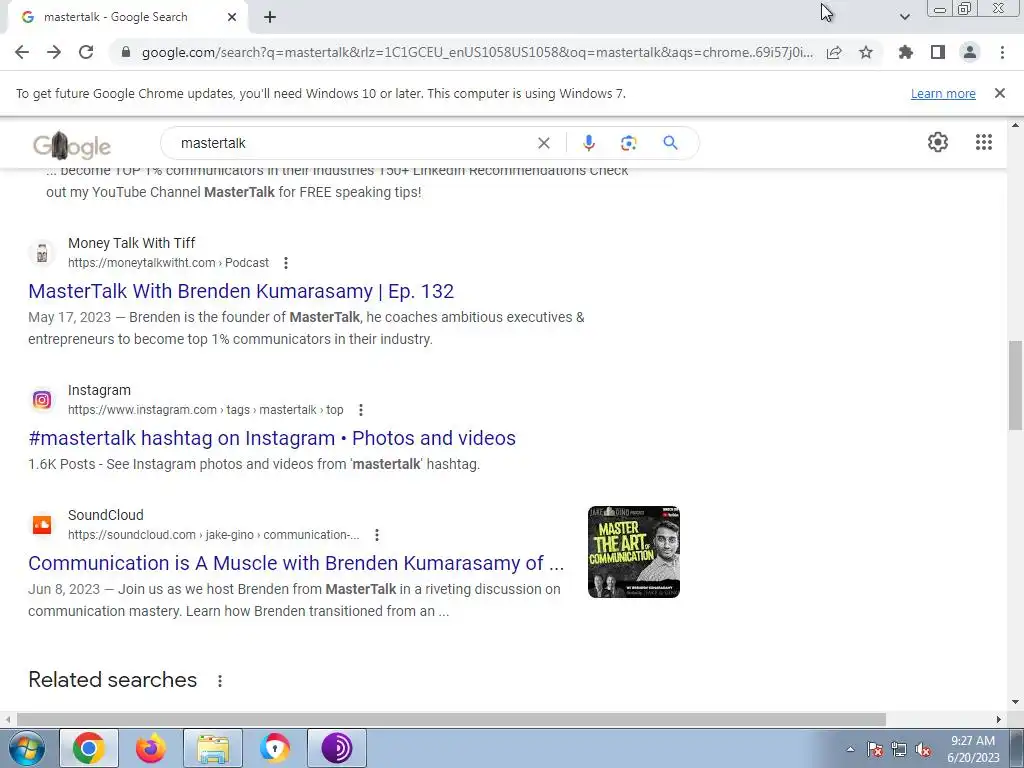The height and width of the screenshot is (768, 1024).
Task: Click the Money Talk With Tiff favicon
Action: [42, 253]
